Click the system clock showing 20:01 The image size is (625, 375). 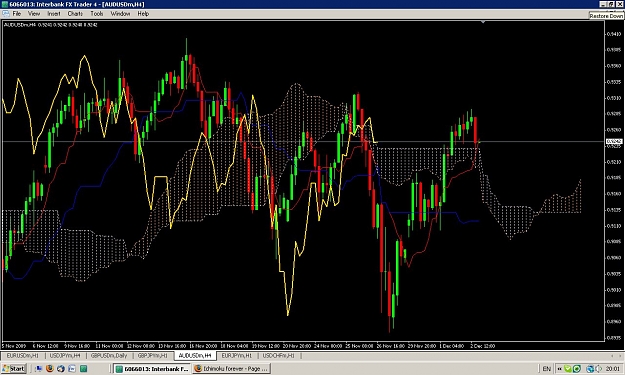tap(613, 369)
